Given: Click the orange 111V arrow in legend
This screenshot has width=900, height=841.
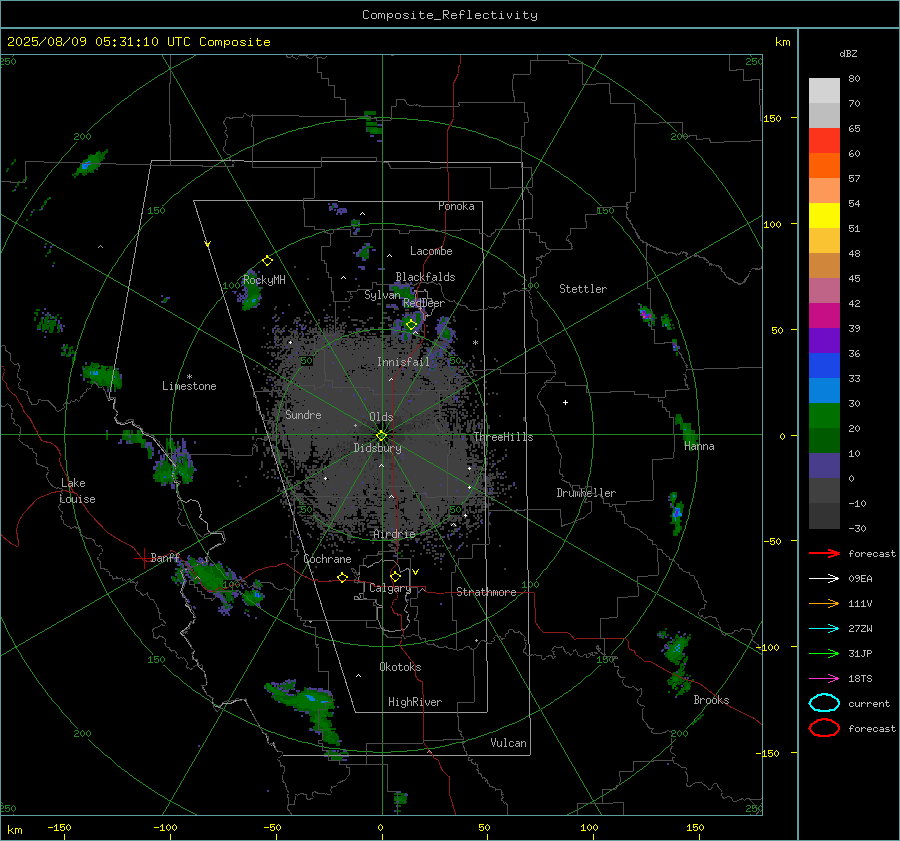Looking at the screenshot, I should [x=824, y=603].
